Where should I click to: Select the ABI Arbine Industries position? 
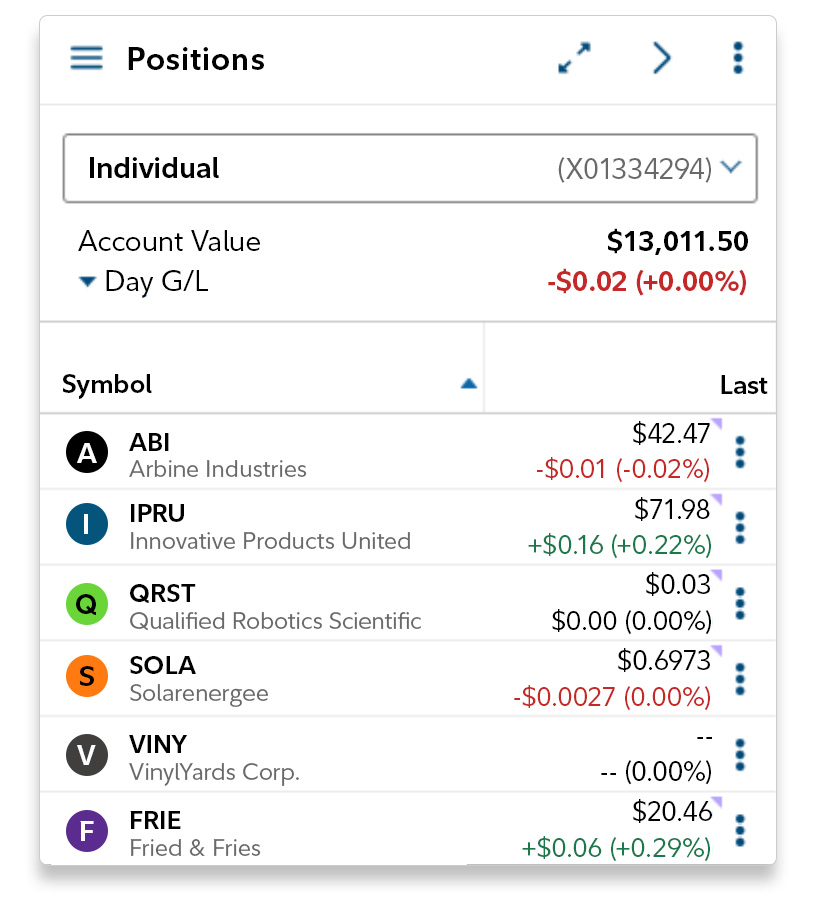218,454
